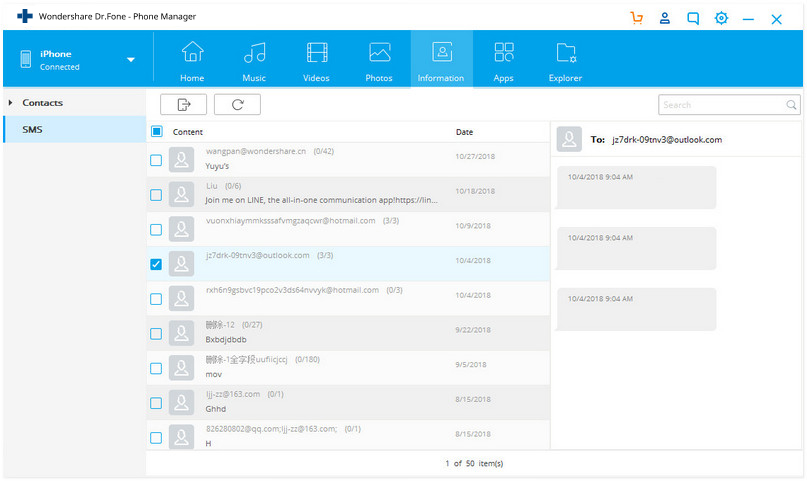This screenshot has height=481, width=807.
Task: Check the Liu conversation checkbox
Action: (x=156, y=195)
